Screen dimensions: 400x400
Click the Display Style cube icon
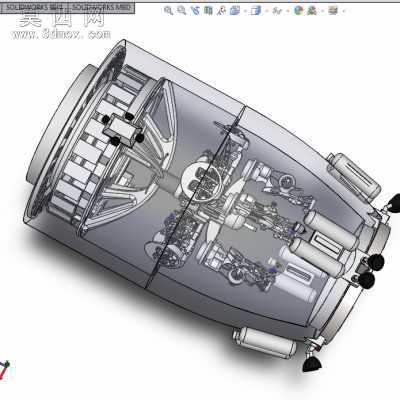(256, 11)
